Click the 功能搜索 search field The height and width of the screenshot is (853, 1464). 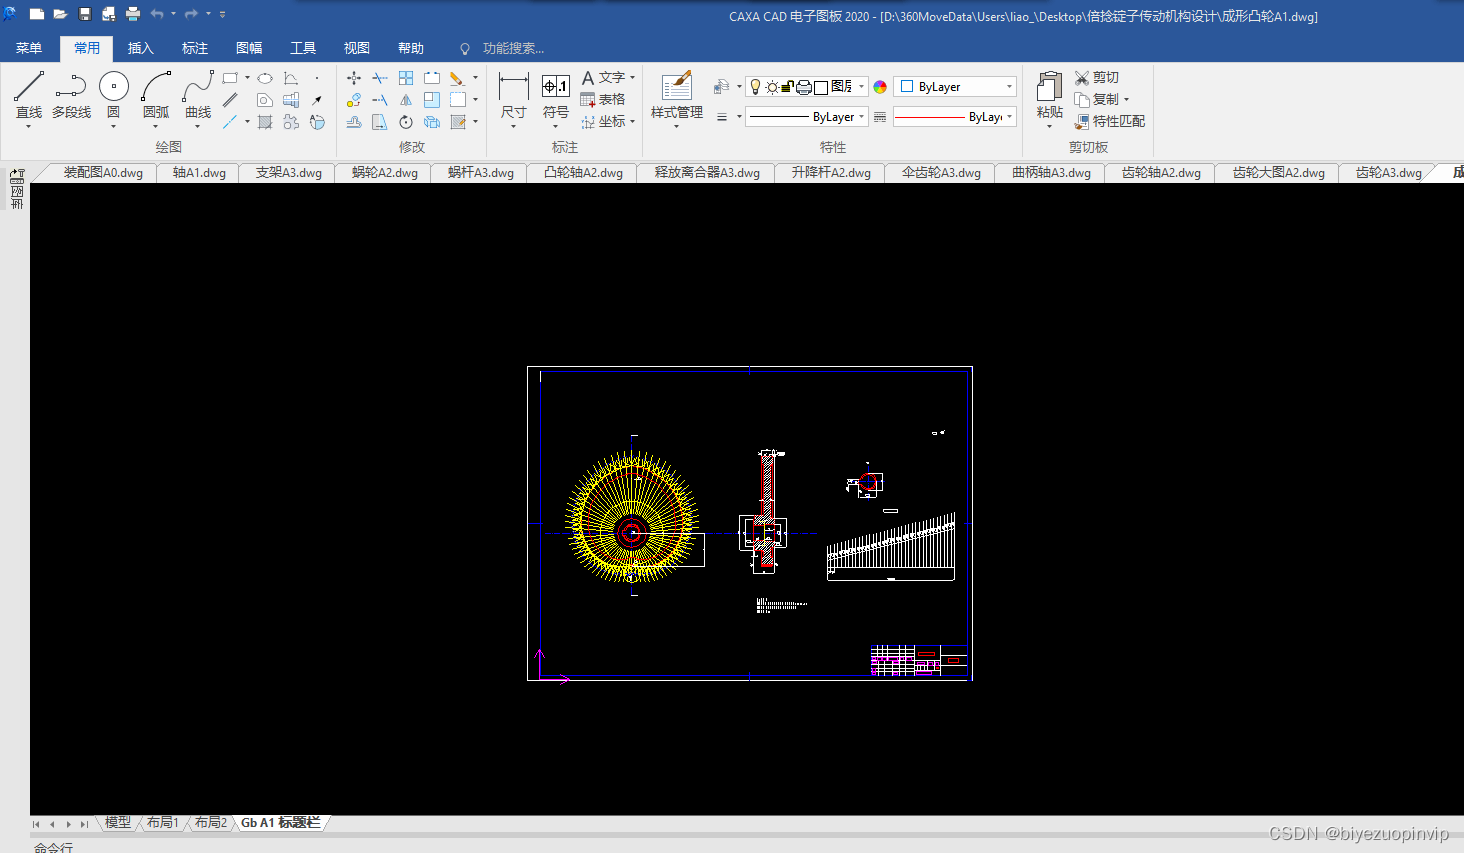pos(513,48)
